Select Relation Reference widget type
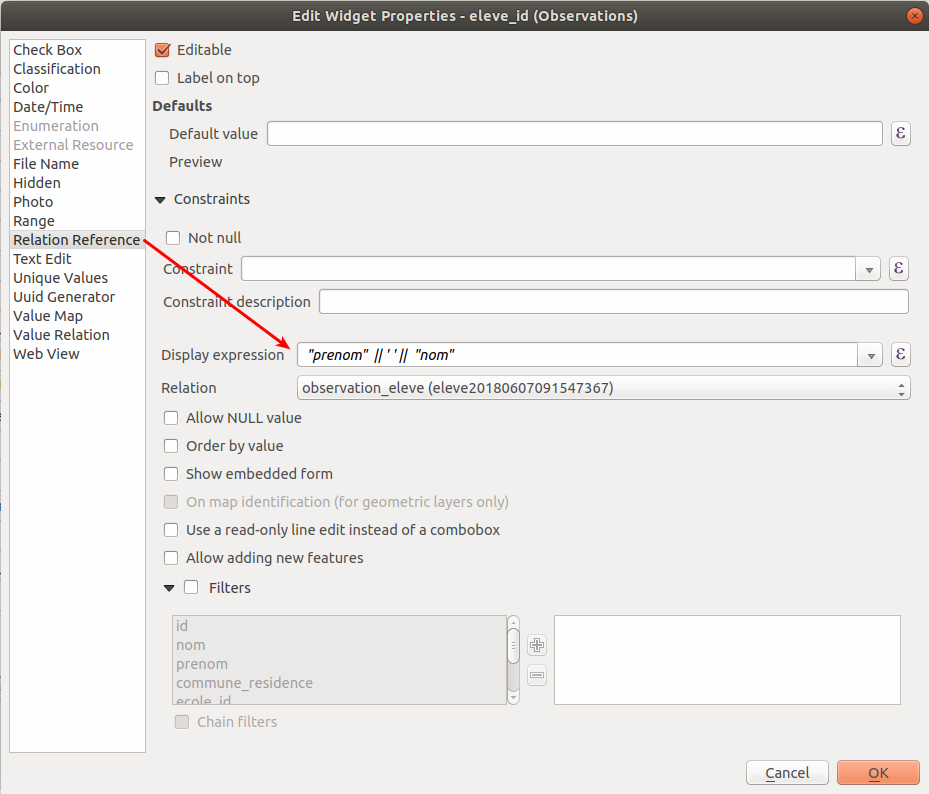 coord(76,239)
